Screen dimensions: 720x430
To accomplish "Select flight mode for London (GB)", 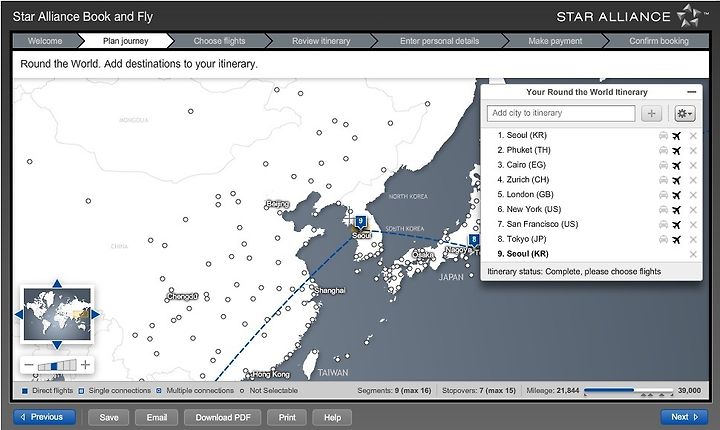I will click(676, 195).
